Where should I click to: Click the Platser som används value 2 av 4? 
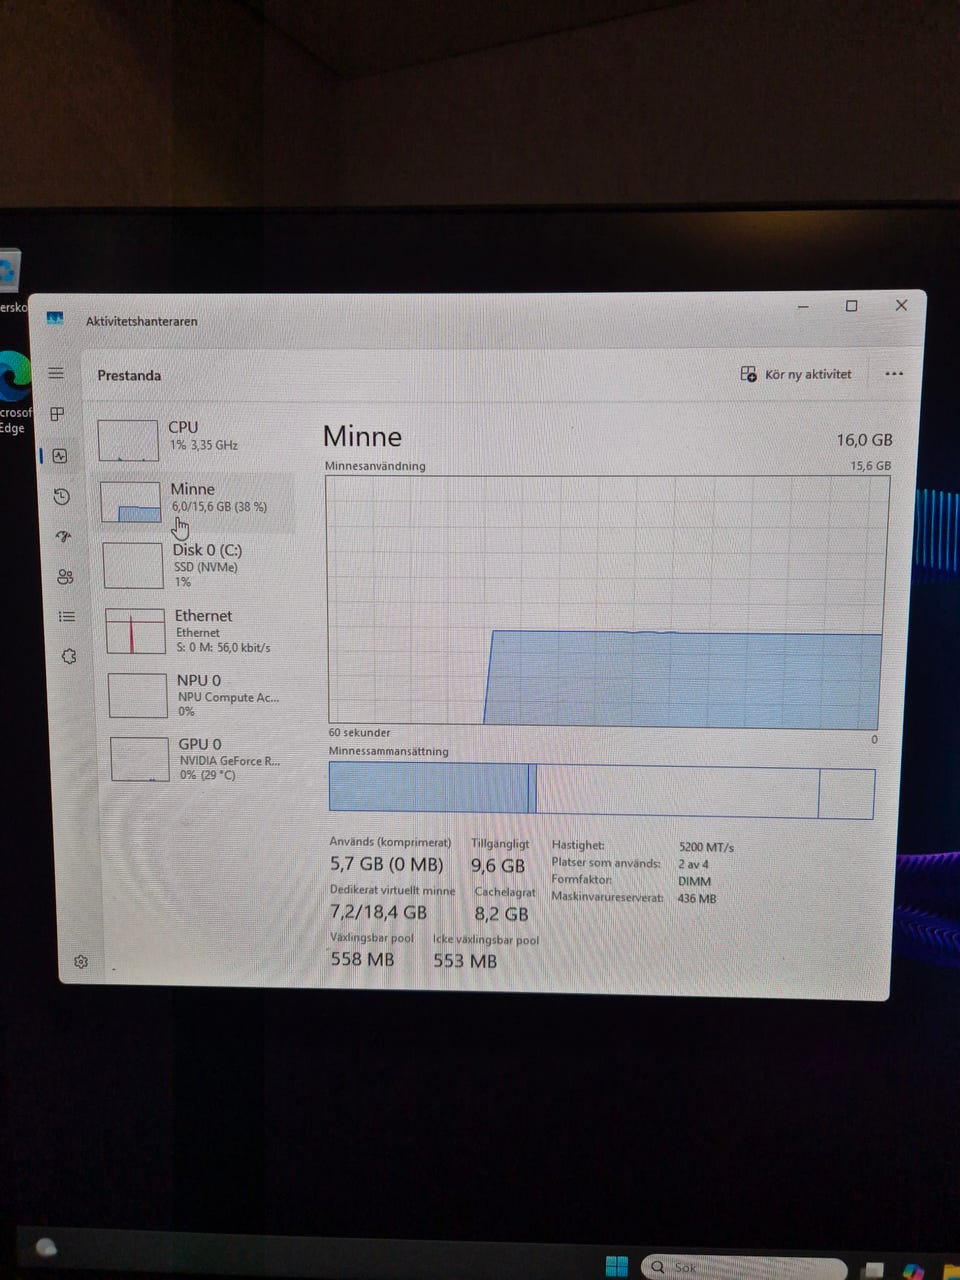pos(693,864)
